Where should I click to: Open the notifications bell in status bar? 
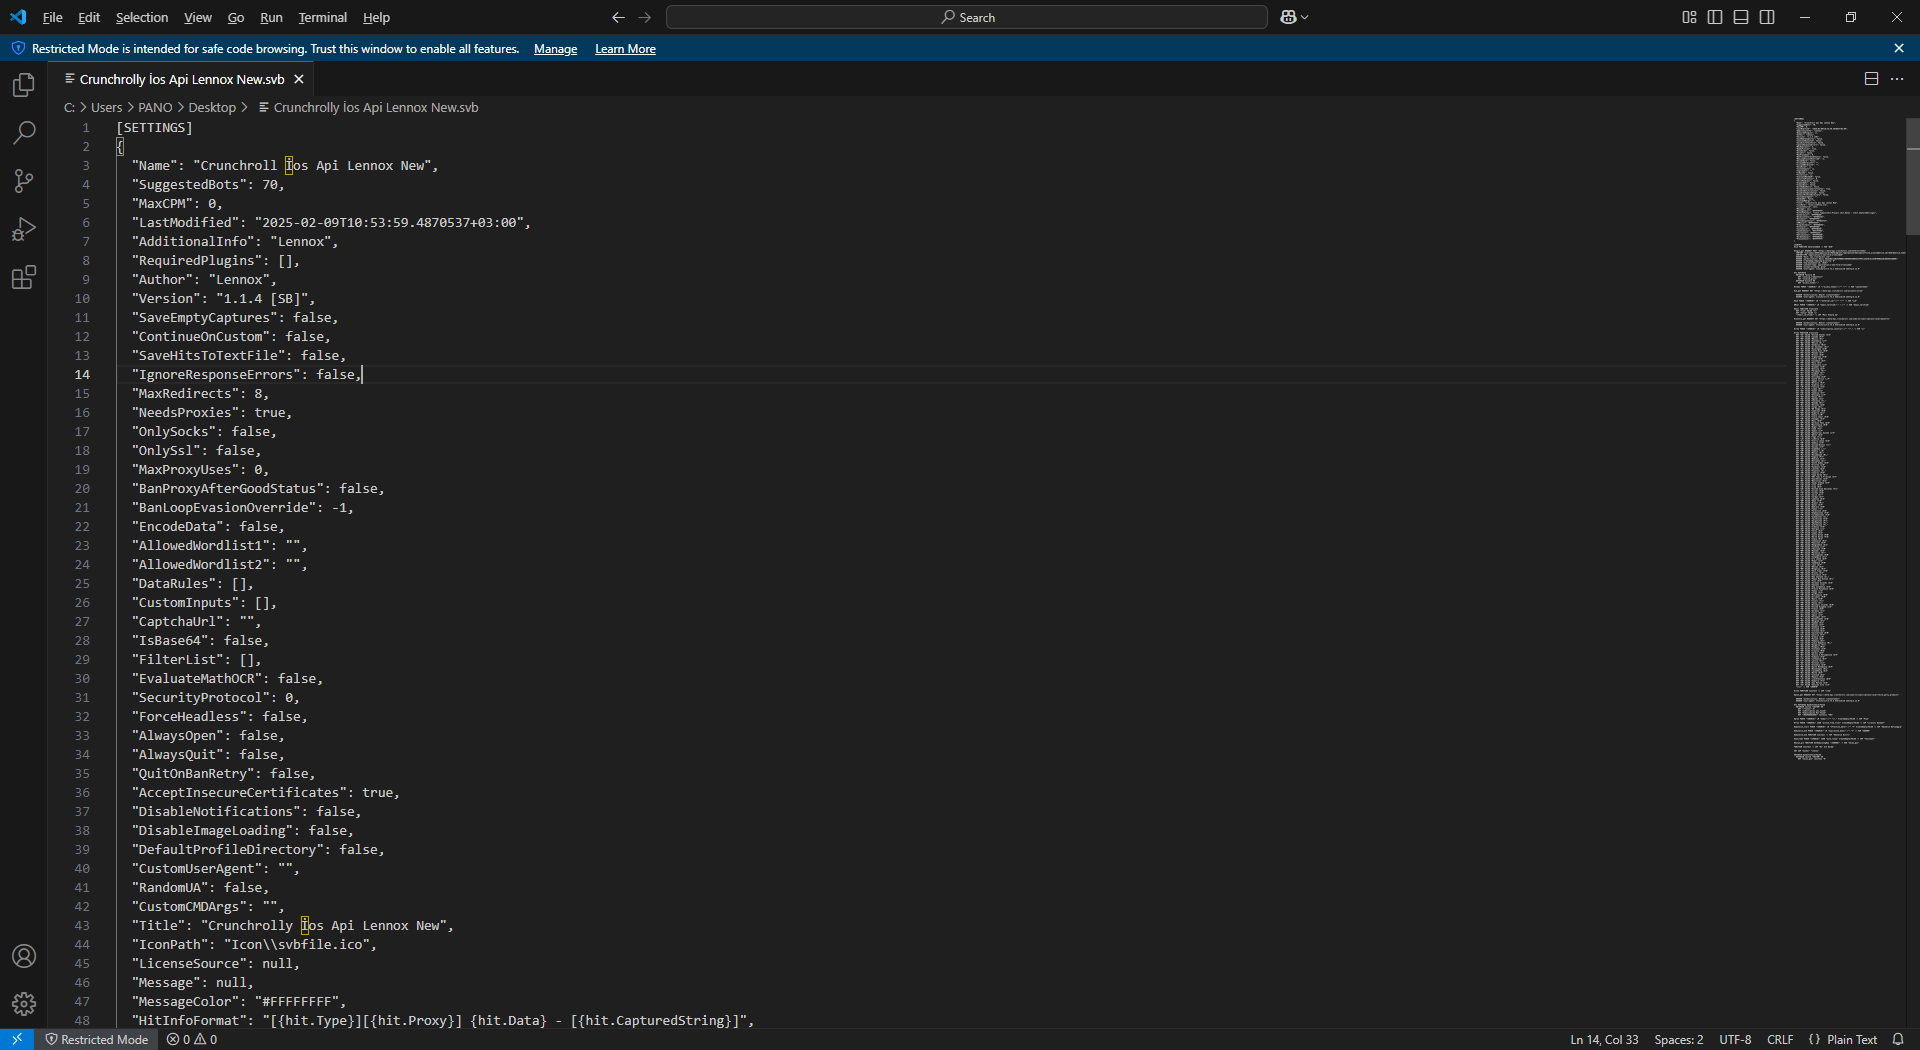click(x=1898, y=1039)
